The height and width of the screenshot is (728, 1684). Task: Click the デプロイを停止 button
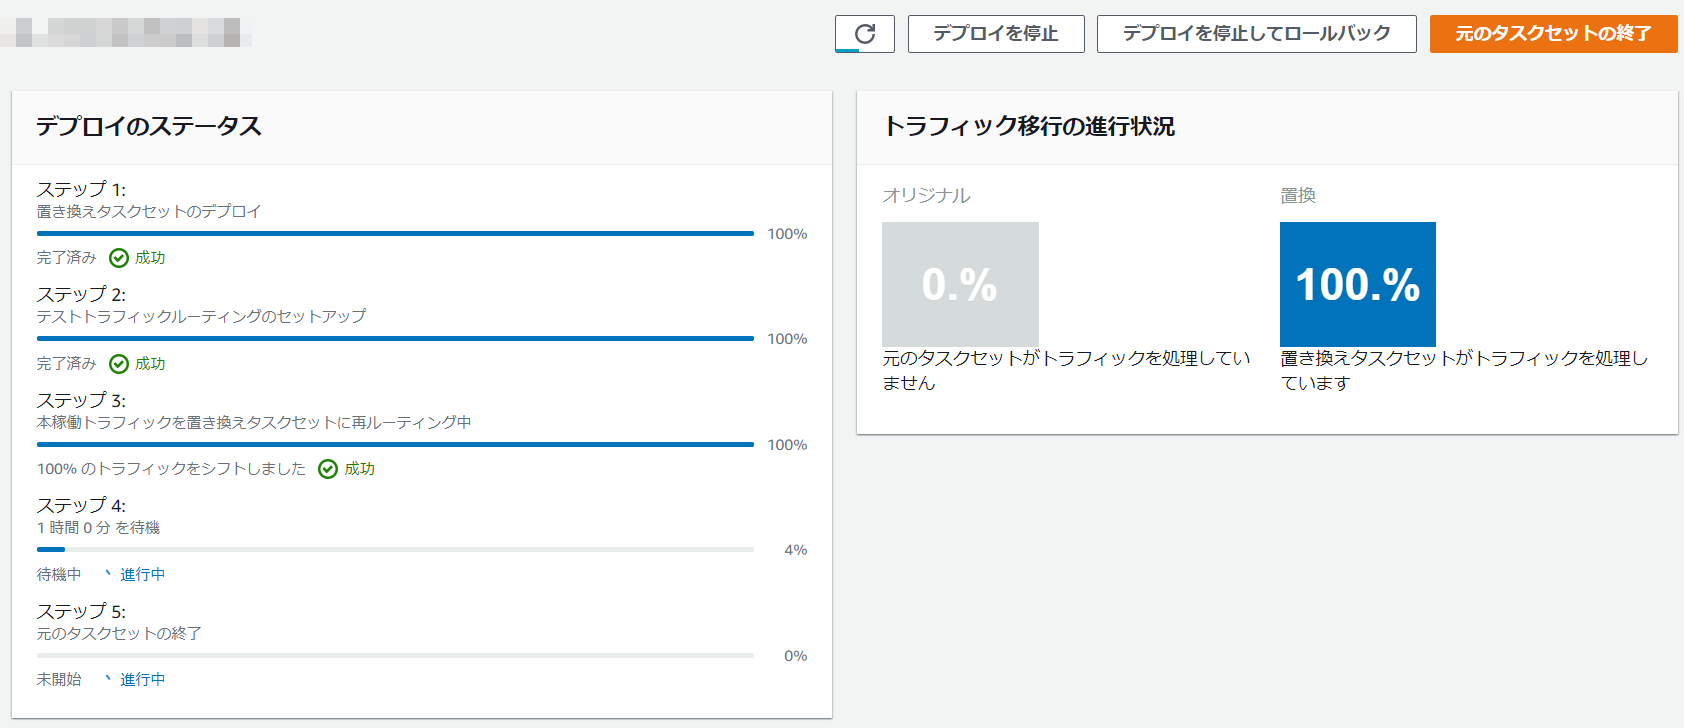tap(996, 34)
